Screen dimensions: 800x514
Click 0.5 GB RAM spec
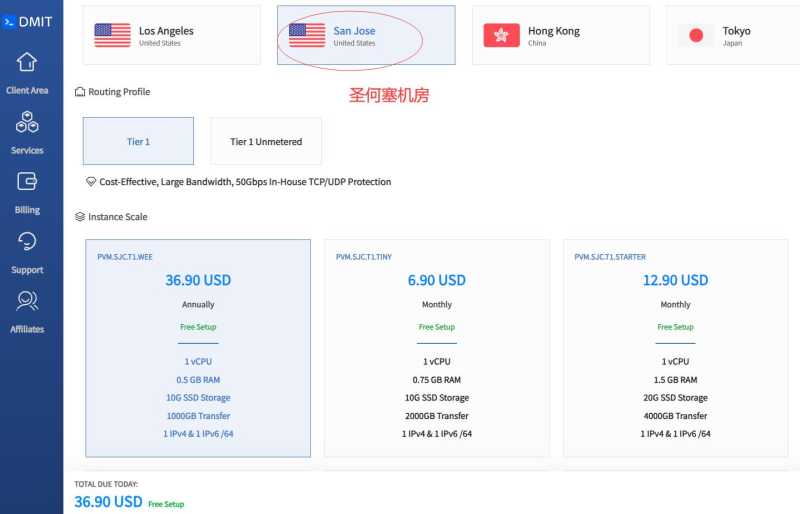198,380
